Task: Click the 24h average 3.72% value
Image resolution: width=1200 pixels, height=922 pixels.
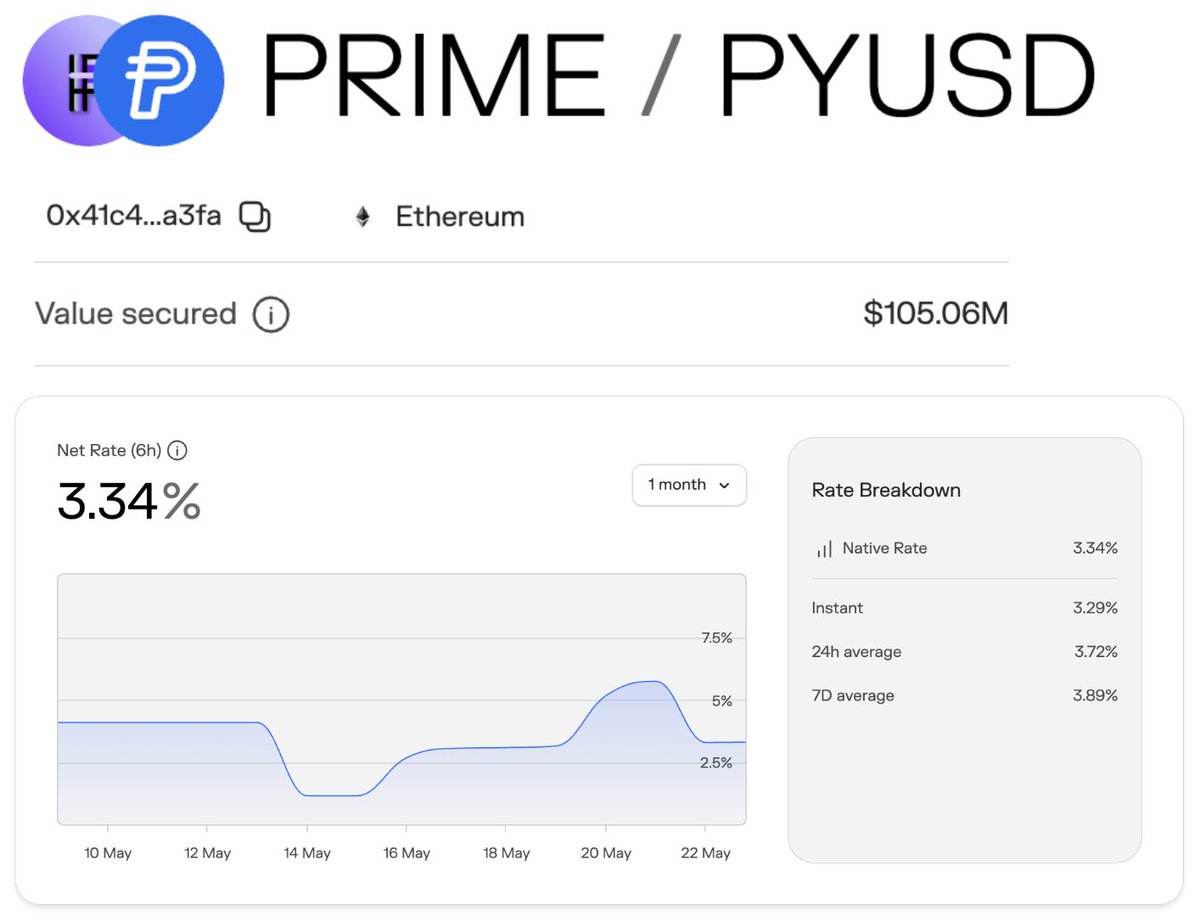Action: 1095,652
